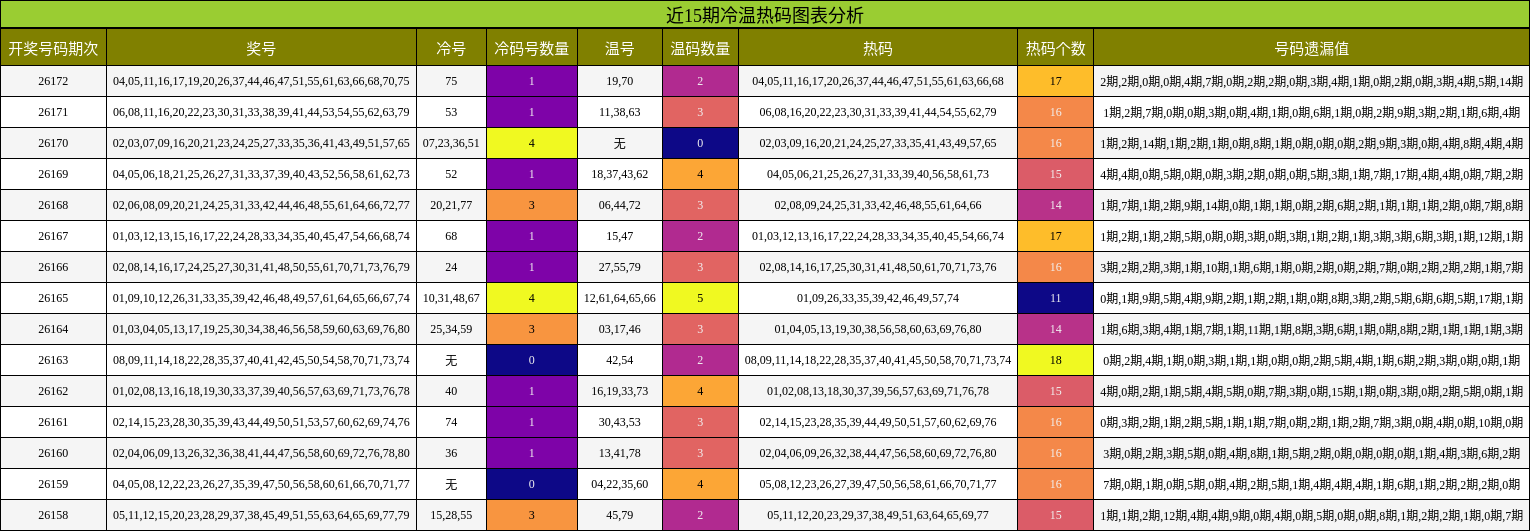Click the orange cold count 3 in row 26168
This screenshot has height=531, width=1530.
531,205
